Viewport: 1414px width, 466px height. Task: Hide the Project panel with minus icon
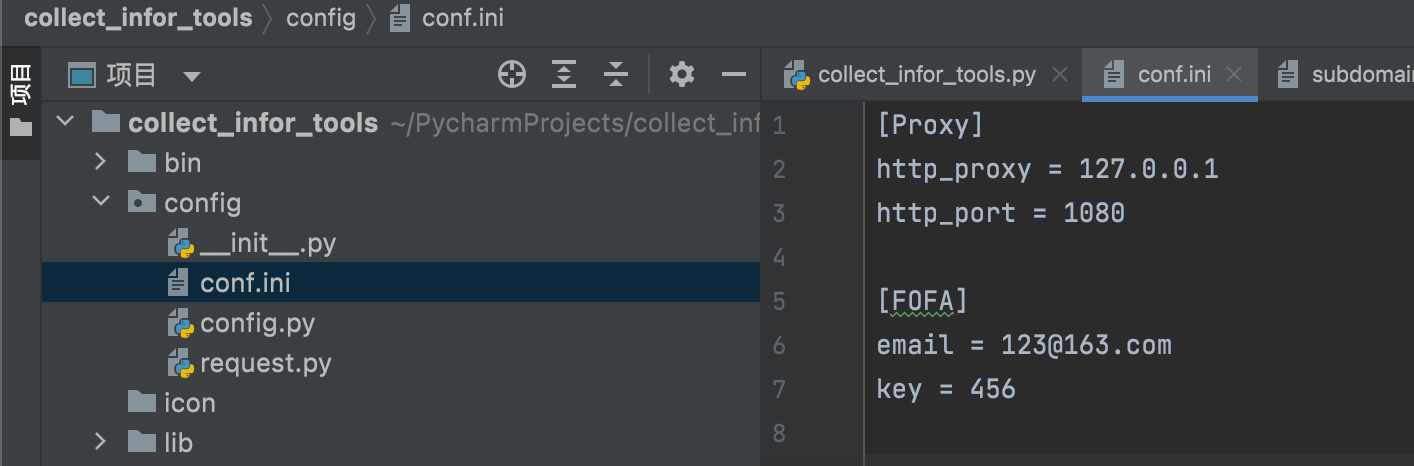click(x=734, y=74)
